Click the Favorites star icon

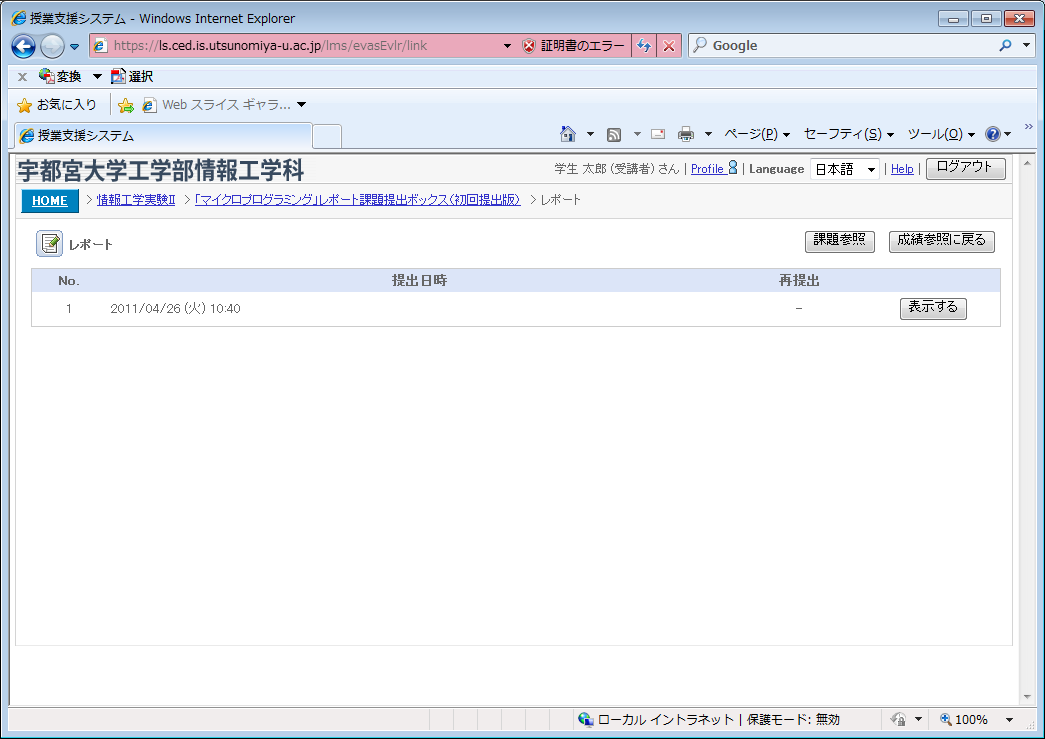[25, 105]
